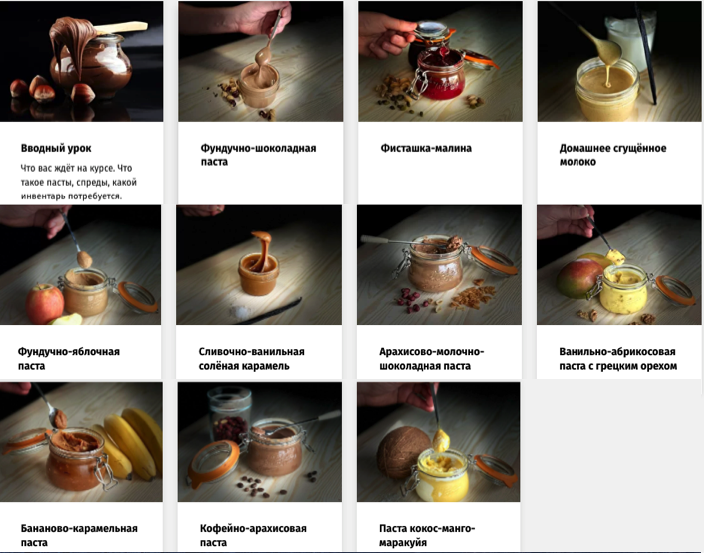
Task: Select the Ванильно-абрикосовая паста photo with mango
Action: coord(619,265)
